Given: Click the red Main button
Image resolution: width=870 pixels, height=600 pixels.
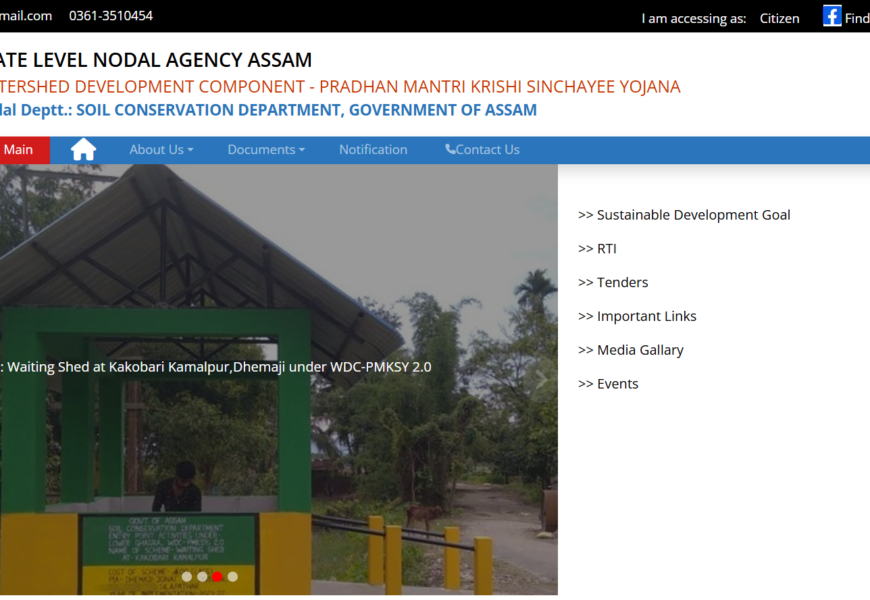Looking at the screenshot, I should click(20, 150).
